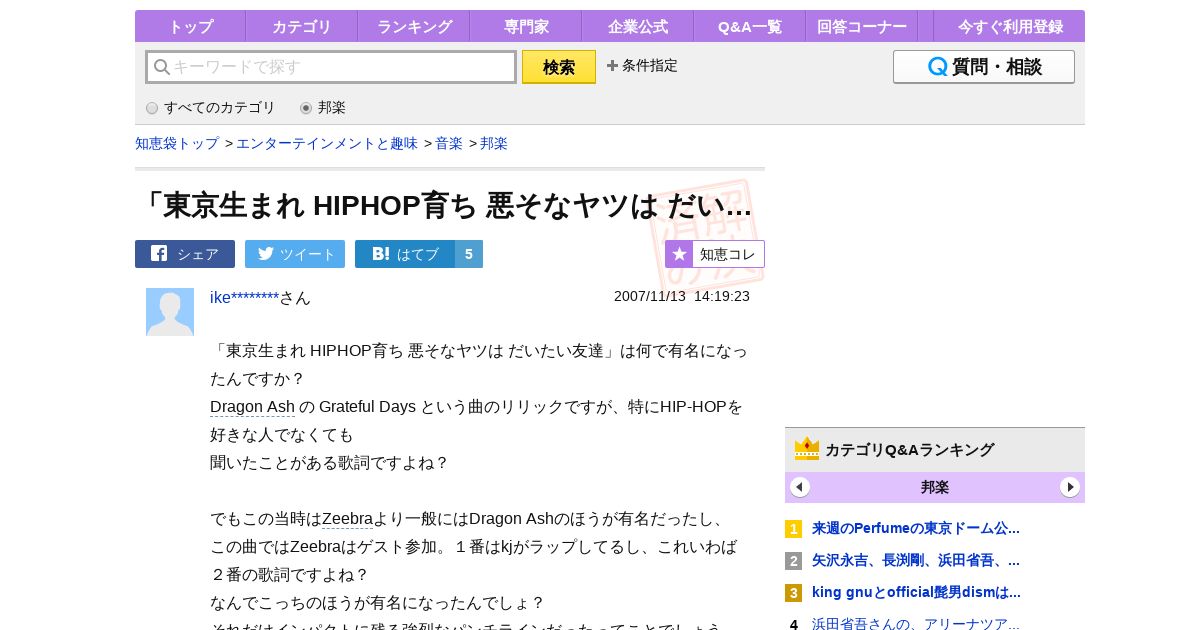Screen dimensions: 1200x630
Task: Tweet this question via Twitter button
Action: point(295,254)
